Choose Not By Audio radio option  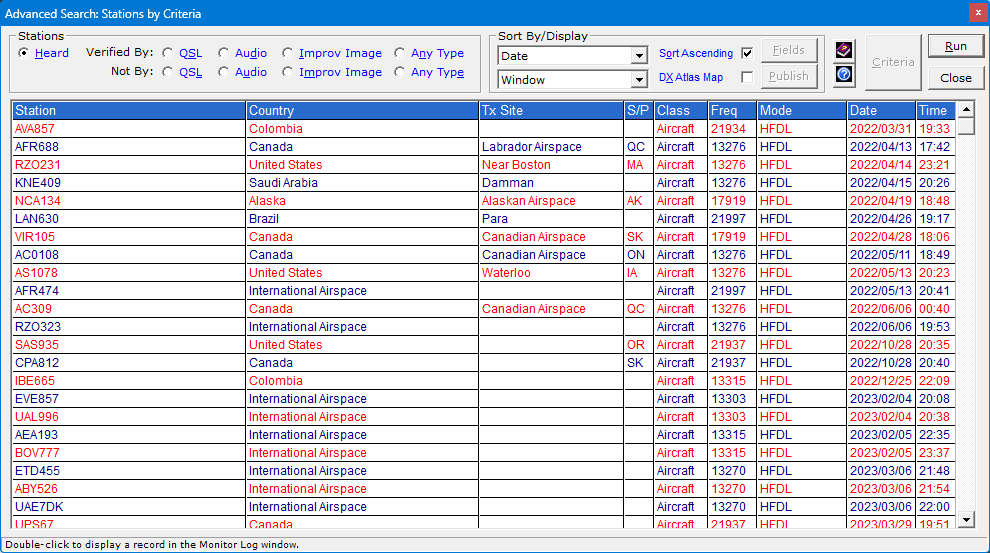pyautogui.click(x=223, y=72)
